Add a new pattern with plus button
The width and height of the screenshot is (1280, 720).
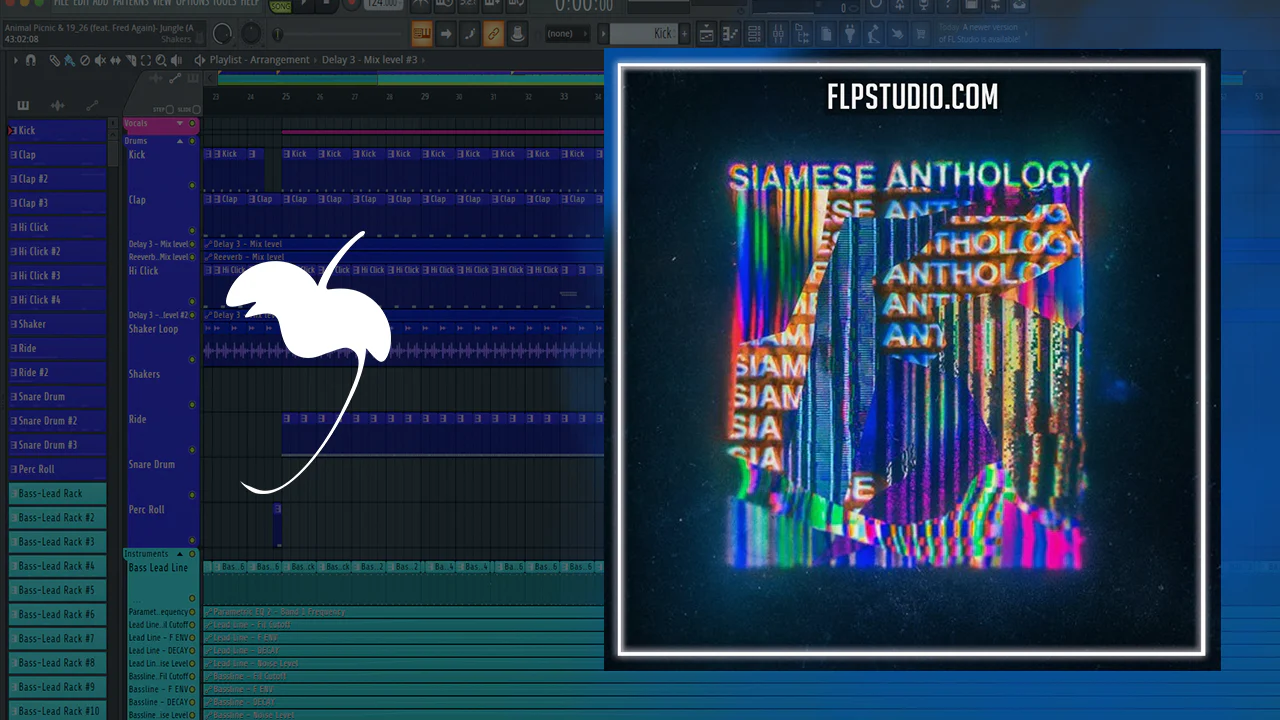(x=683, y=34)
